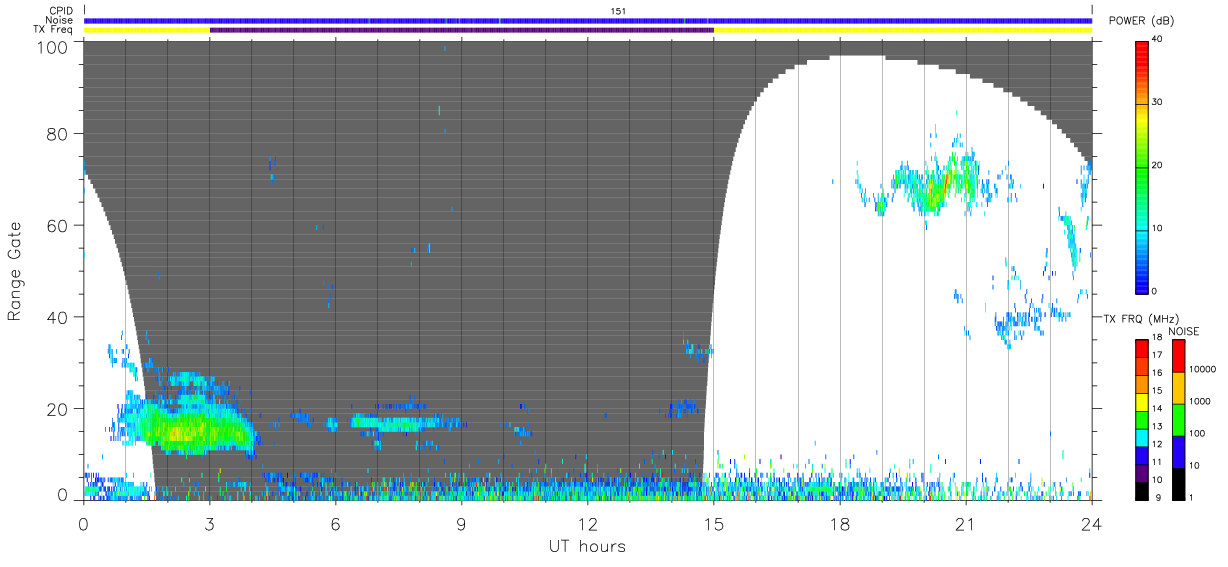Click the red top of the POWER colorbar

(x=1141, y=50)
